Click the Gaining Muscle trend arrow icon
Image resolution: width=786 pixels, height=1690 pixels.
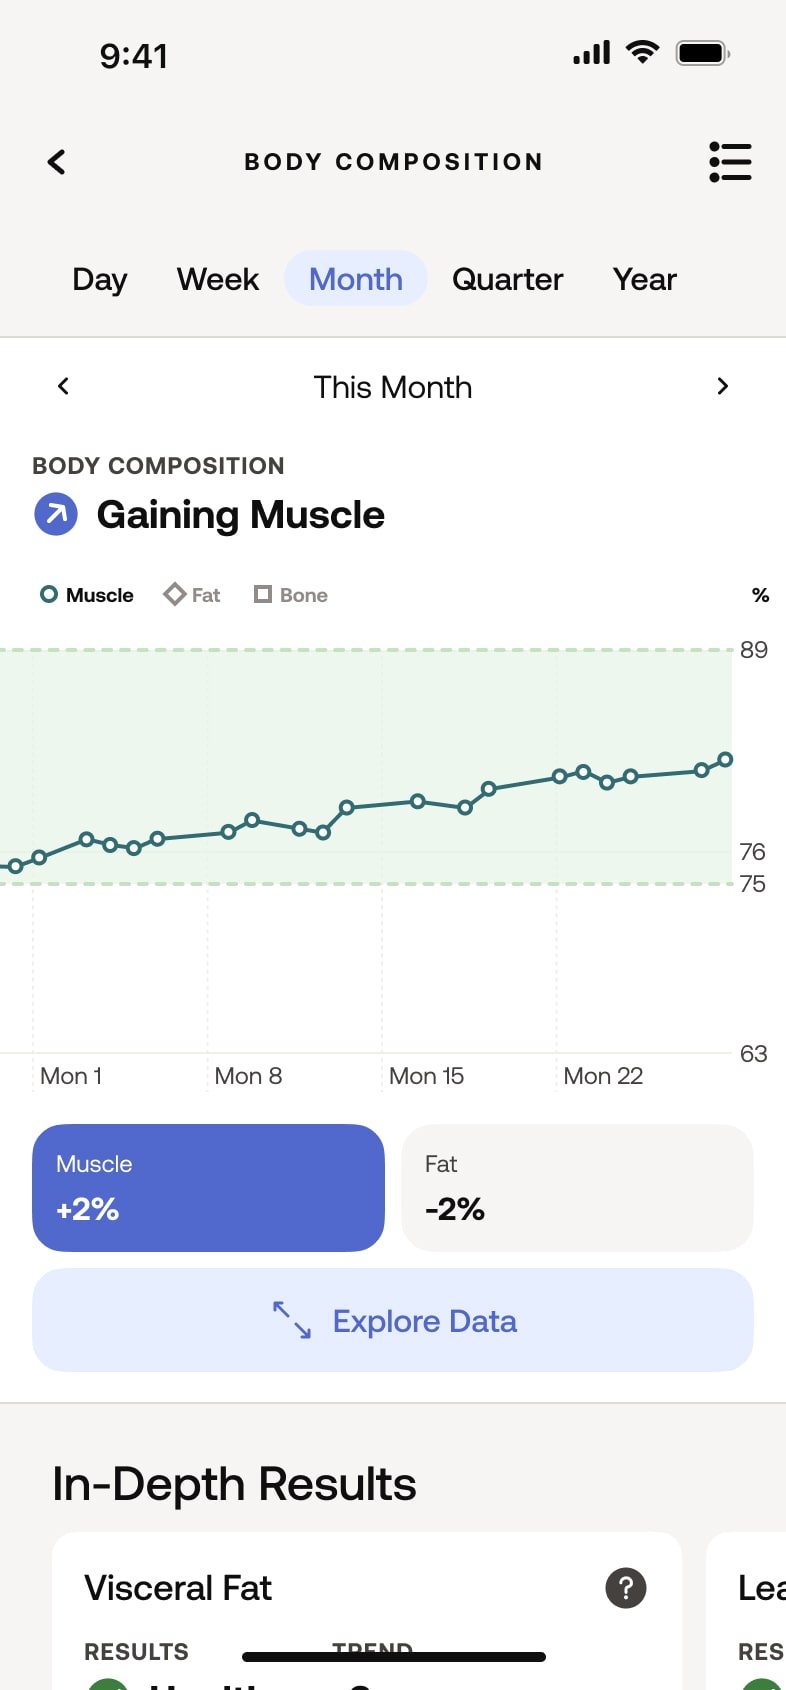pos(56,515)
